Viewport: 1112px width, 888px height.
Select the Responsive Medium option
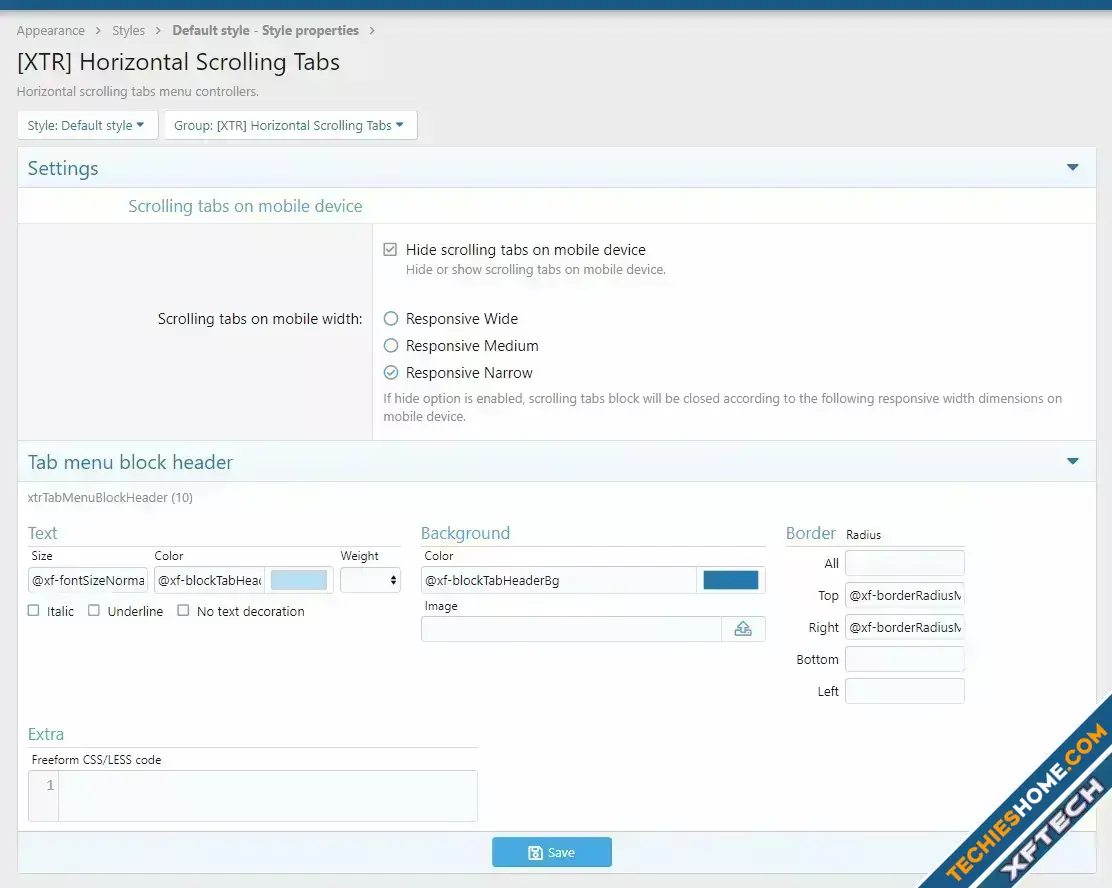[x=391, y=346]
